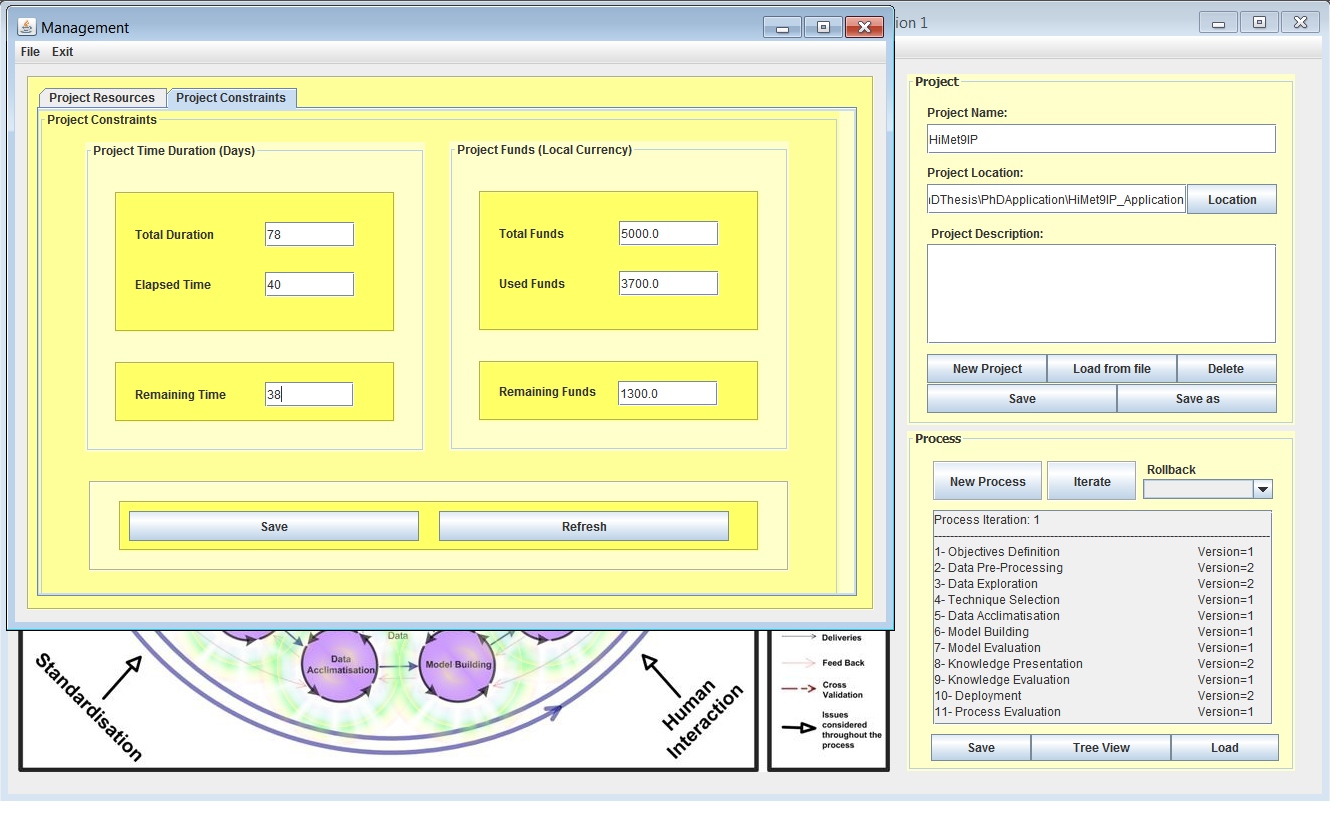Open the Exit menu
The width and height of the screenshot is (1344, 816).
point(62,52)
